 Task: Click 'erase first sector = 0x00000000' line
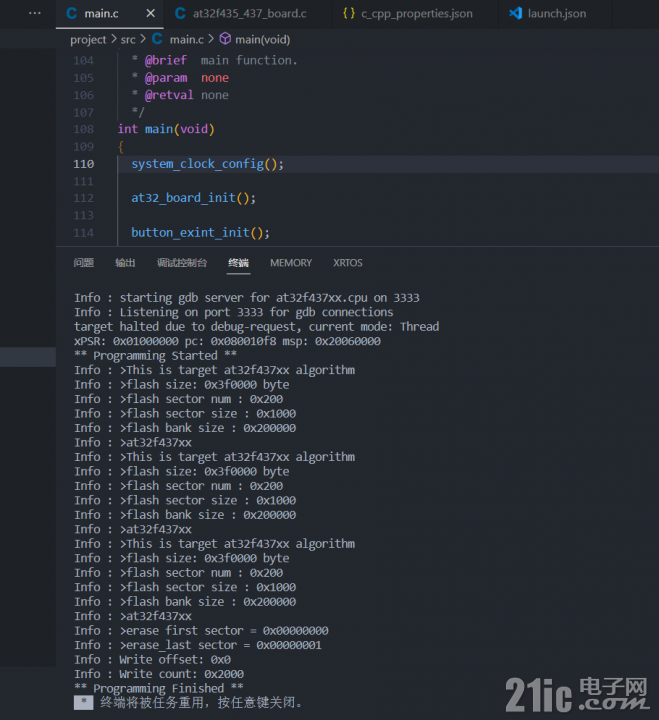coord(201,631)
